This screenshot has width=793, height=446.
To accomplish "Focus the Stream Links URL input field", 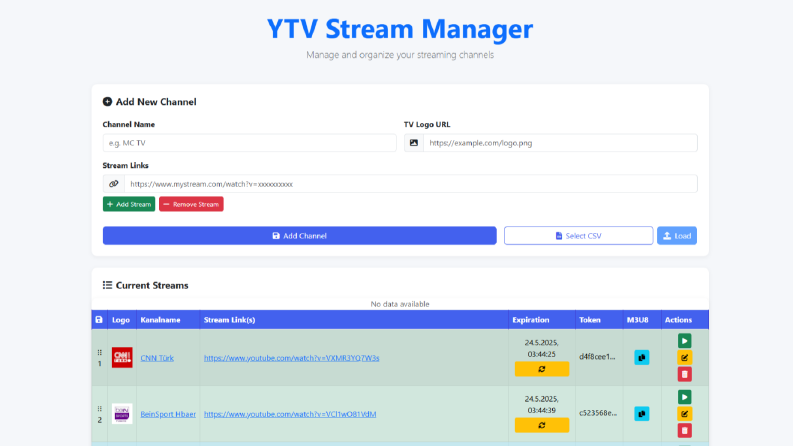I will point(411,184).
